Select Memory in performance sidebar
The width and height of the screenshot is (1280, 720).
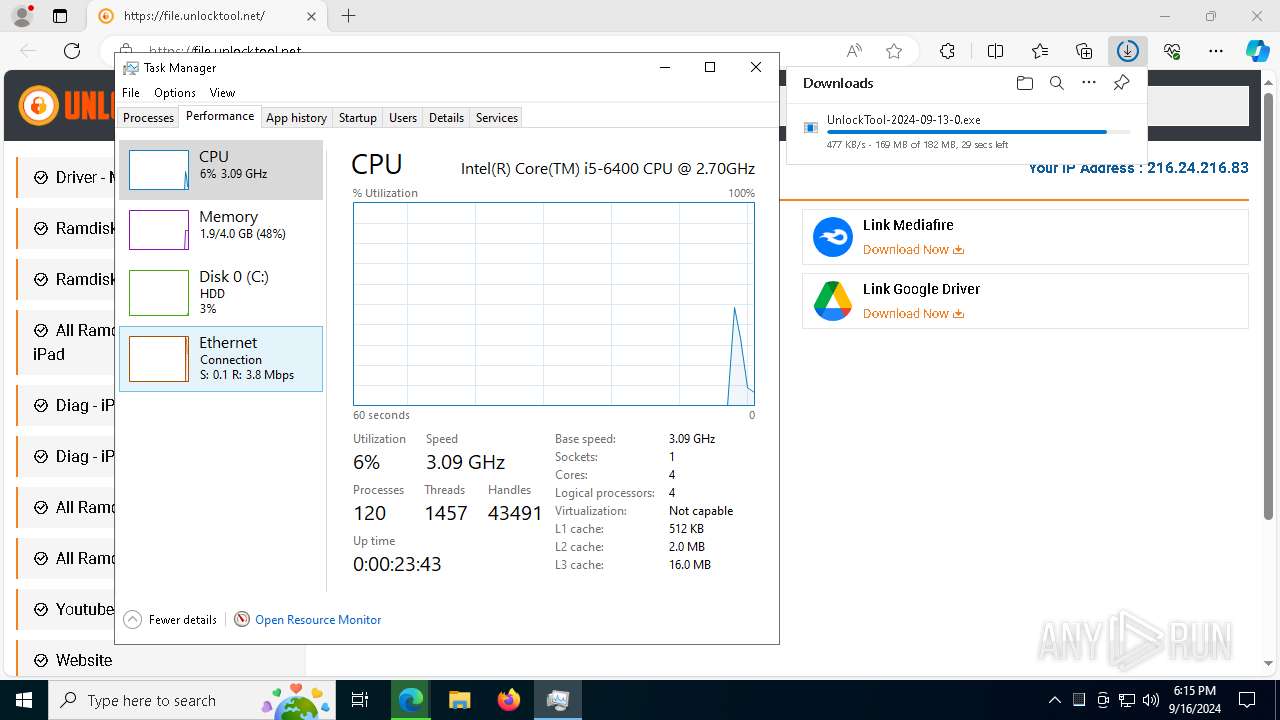(221, 229)
